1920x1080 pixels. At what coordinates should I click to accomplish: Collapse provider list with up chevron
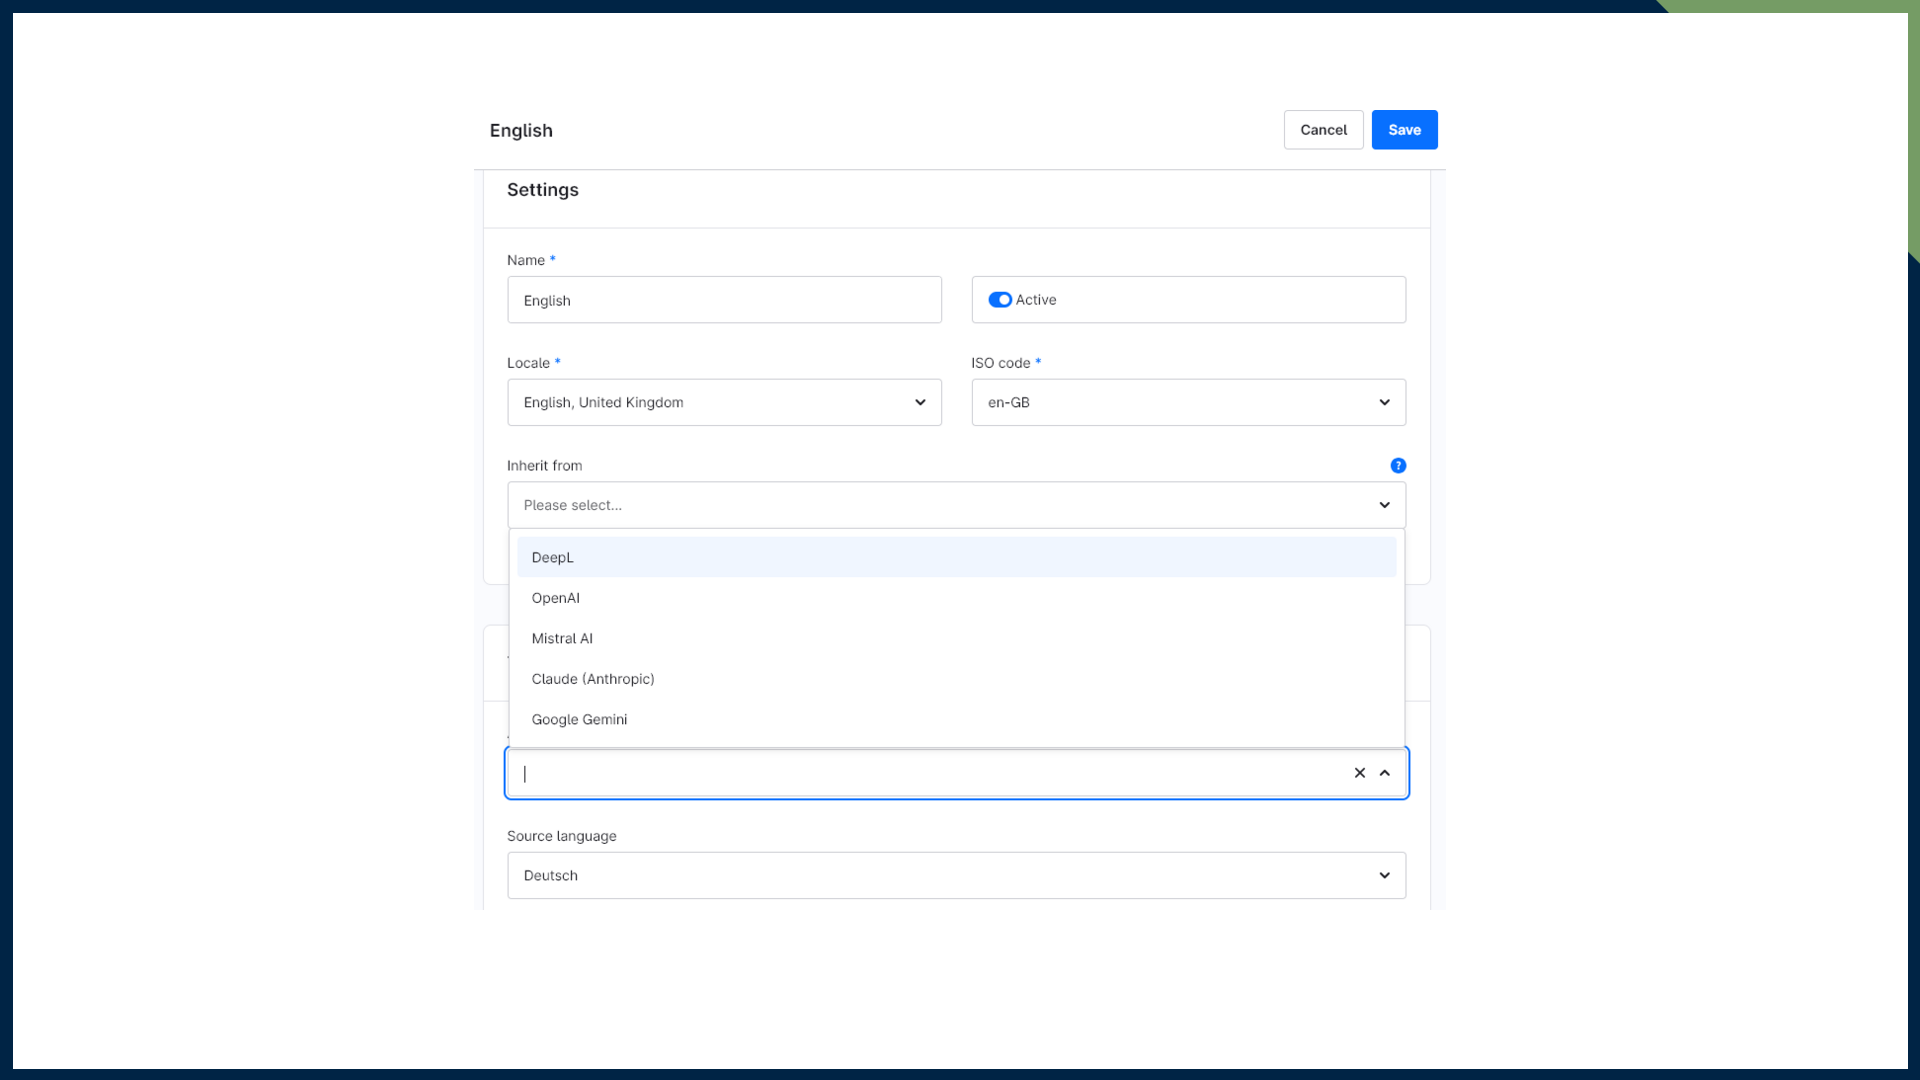1385,773
